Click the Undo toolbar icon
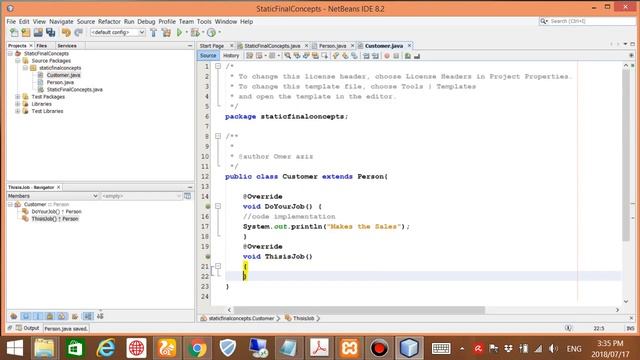Image resolution: width=640 pixels, height=360 pixels. pyautogui.click(x=66, y=32)
